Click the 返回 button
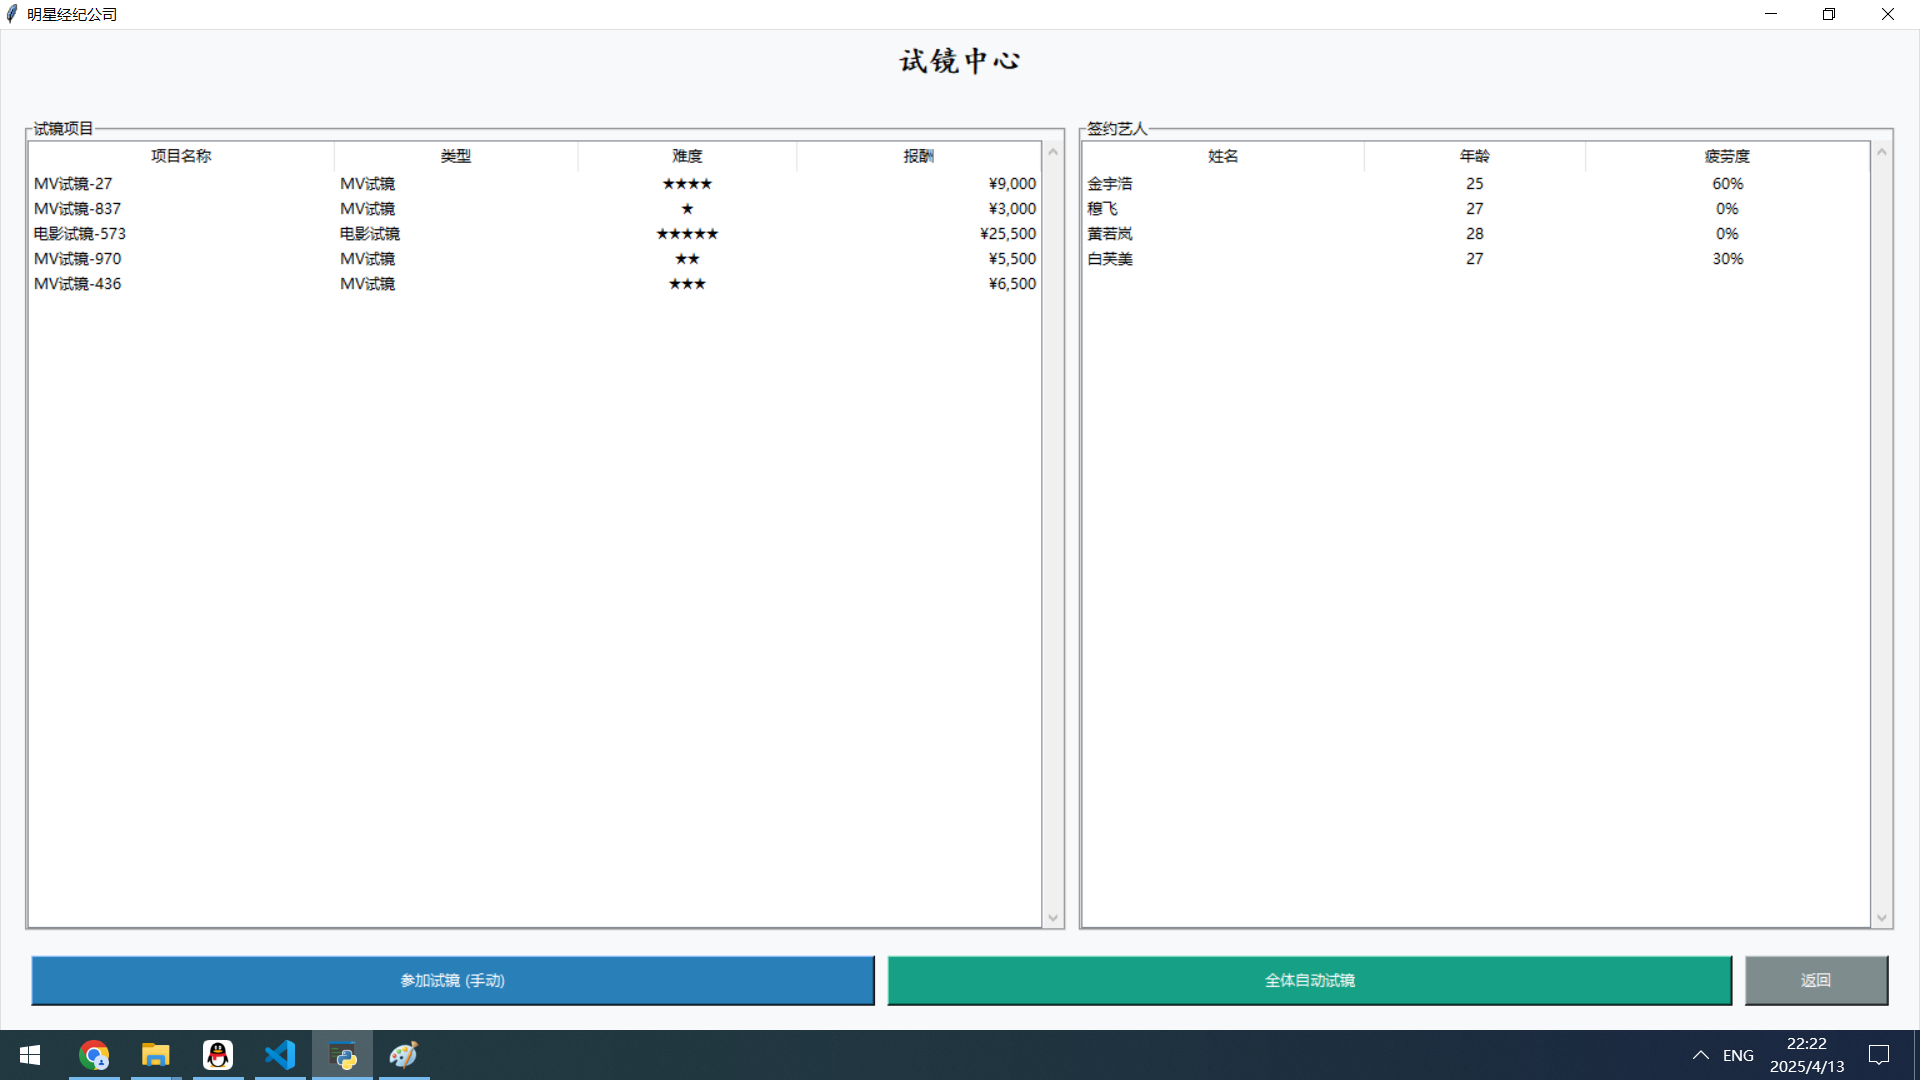This screenshot has height=1080, width=1920. [x=1816, y=980]
